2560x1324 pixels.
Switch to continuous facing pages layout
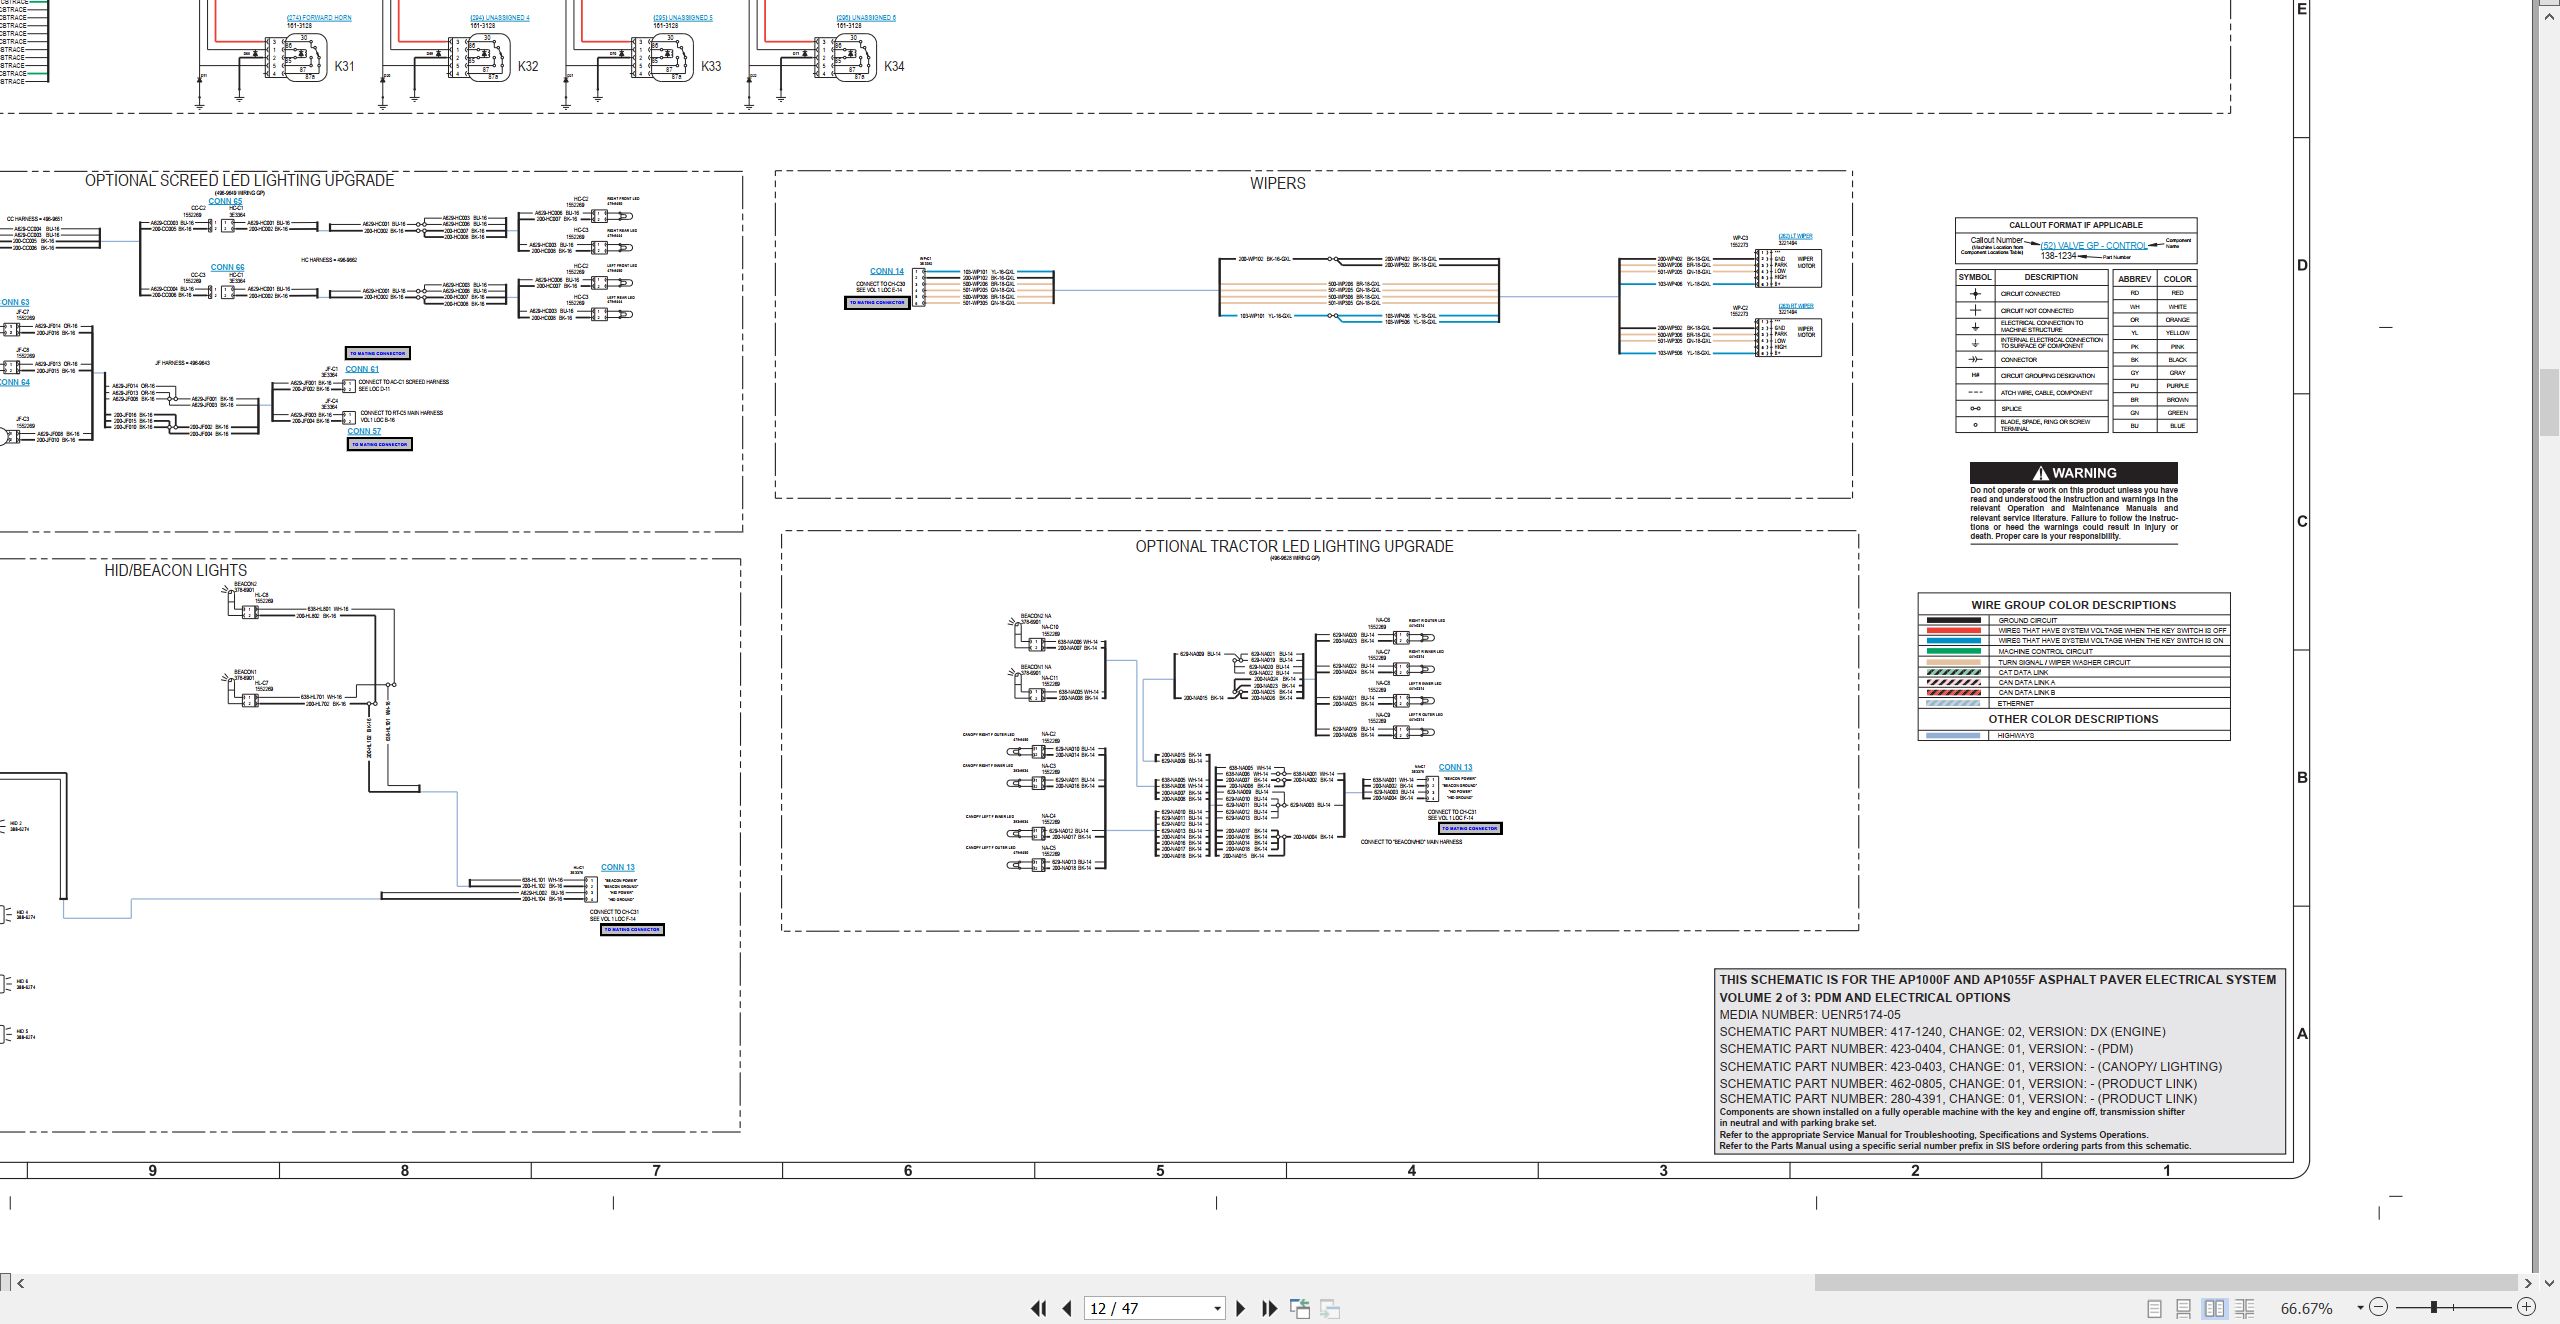coord(2244,1308)
